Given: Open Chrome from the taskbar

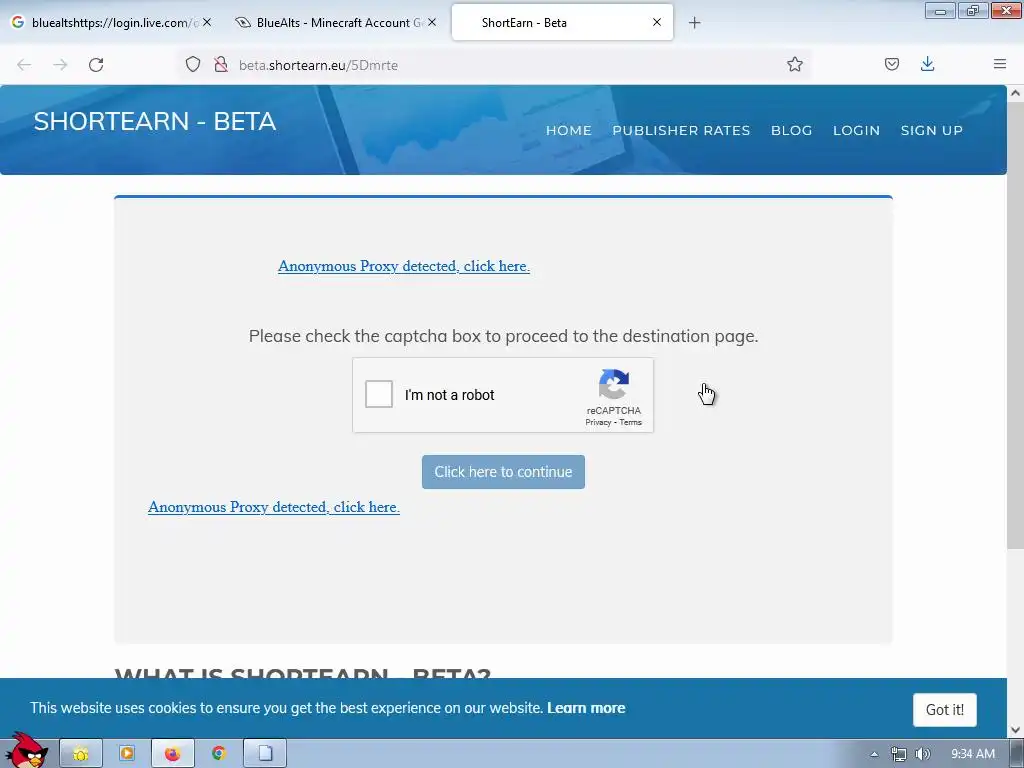Looking at the screenshot, I should [219, 754].
